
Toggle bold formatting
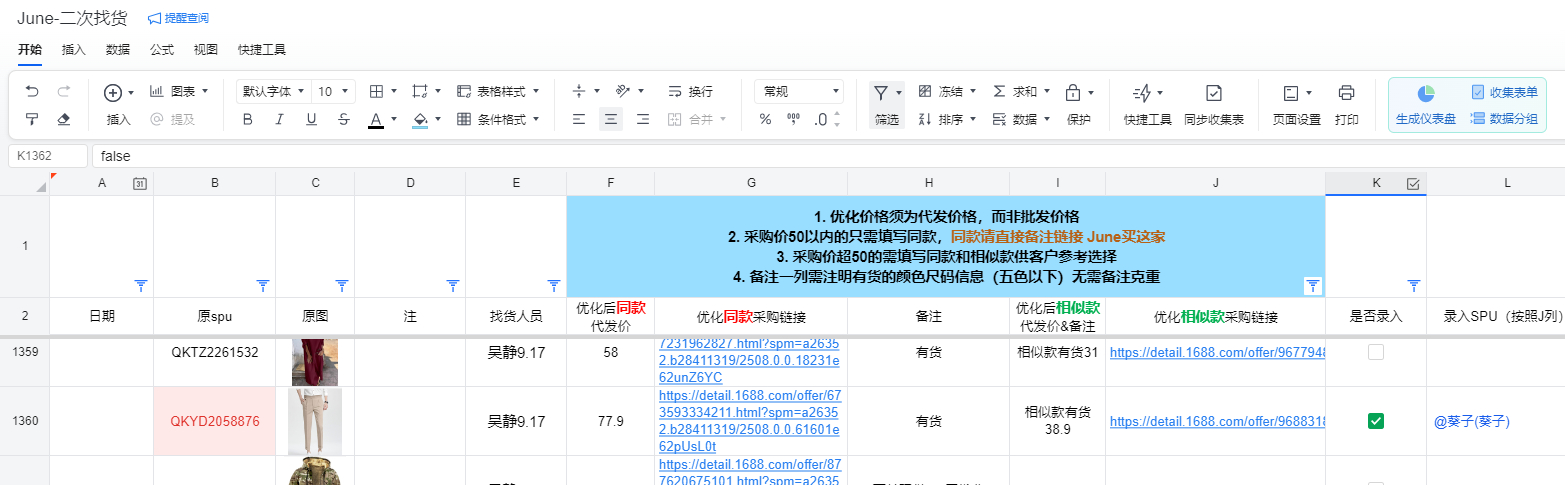tap(248, 120)
